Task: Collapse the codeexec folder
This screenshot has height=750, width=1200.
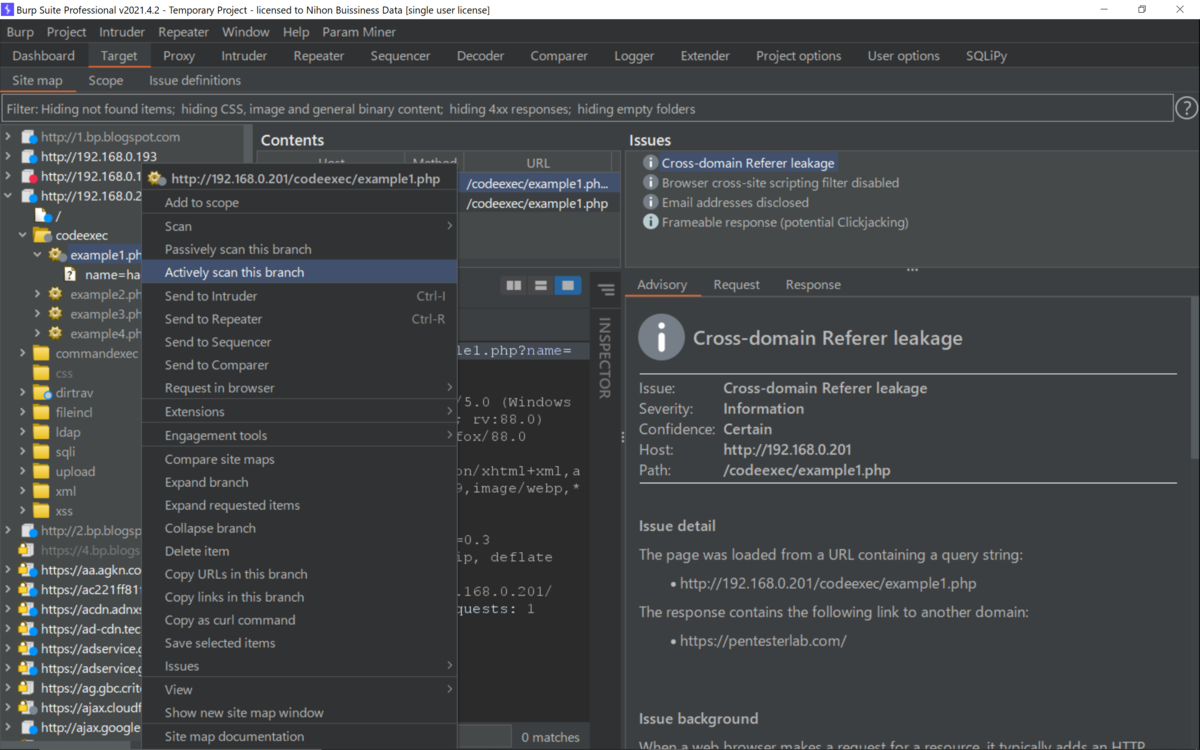Action: (x=23, y=236)
